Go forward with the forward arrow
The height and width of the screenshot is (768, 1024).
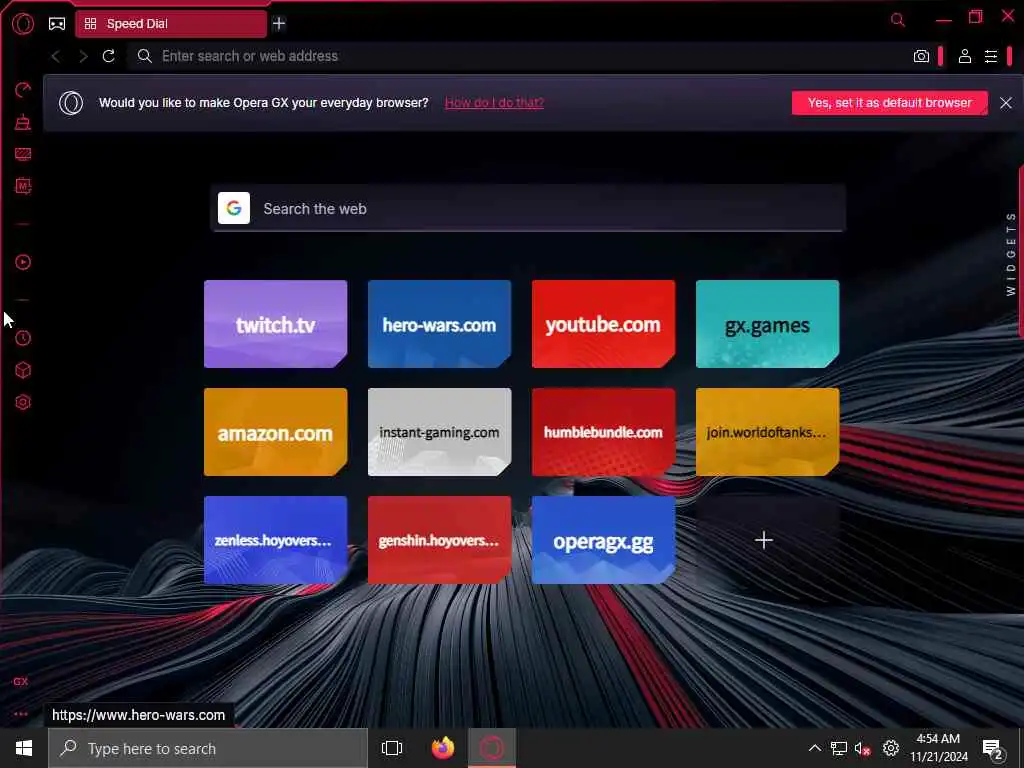point(83,56)
